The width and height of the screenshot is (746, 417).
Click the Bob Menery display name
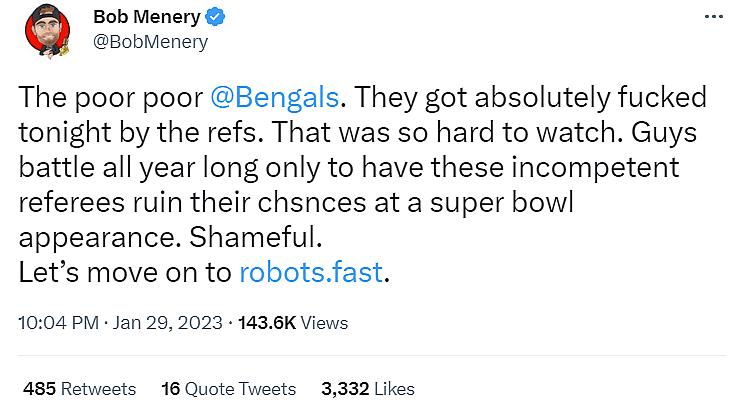tap(148, 18)
